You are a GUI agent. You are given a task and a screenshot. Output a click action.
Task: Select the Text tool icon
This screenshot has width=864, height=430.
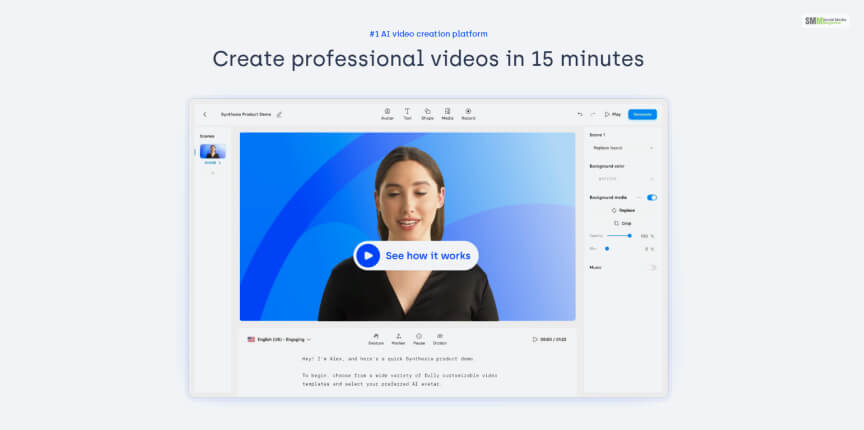[x=407, y=113]
